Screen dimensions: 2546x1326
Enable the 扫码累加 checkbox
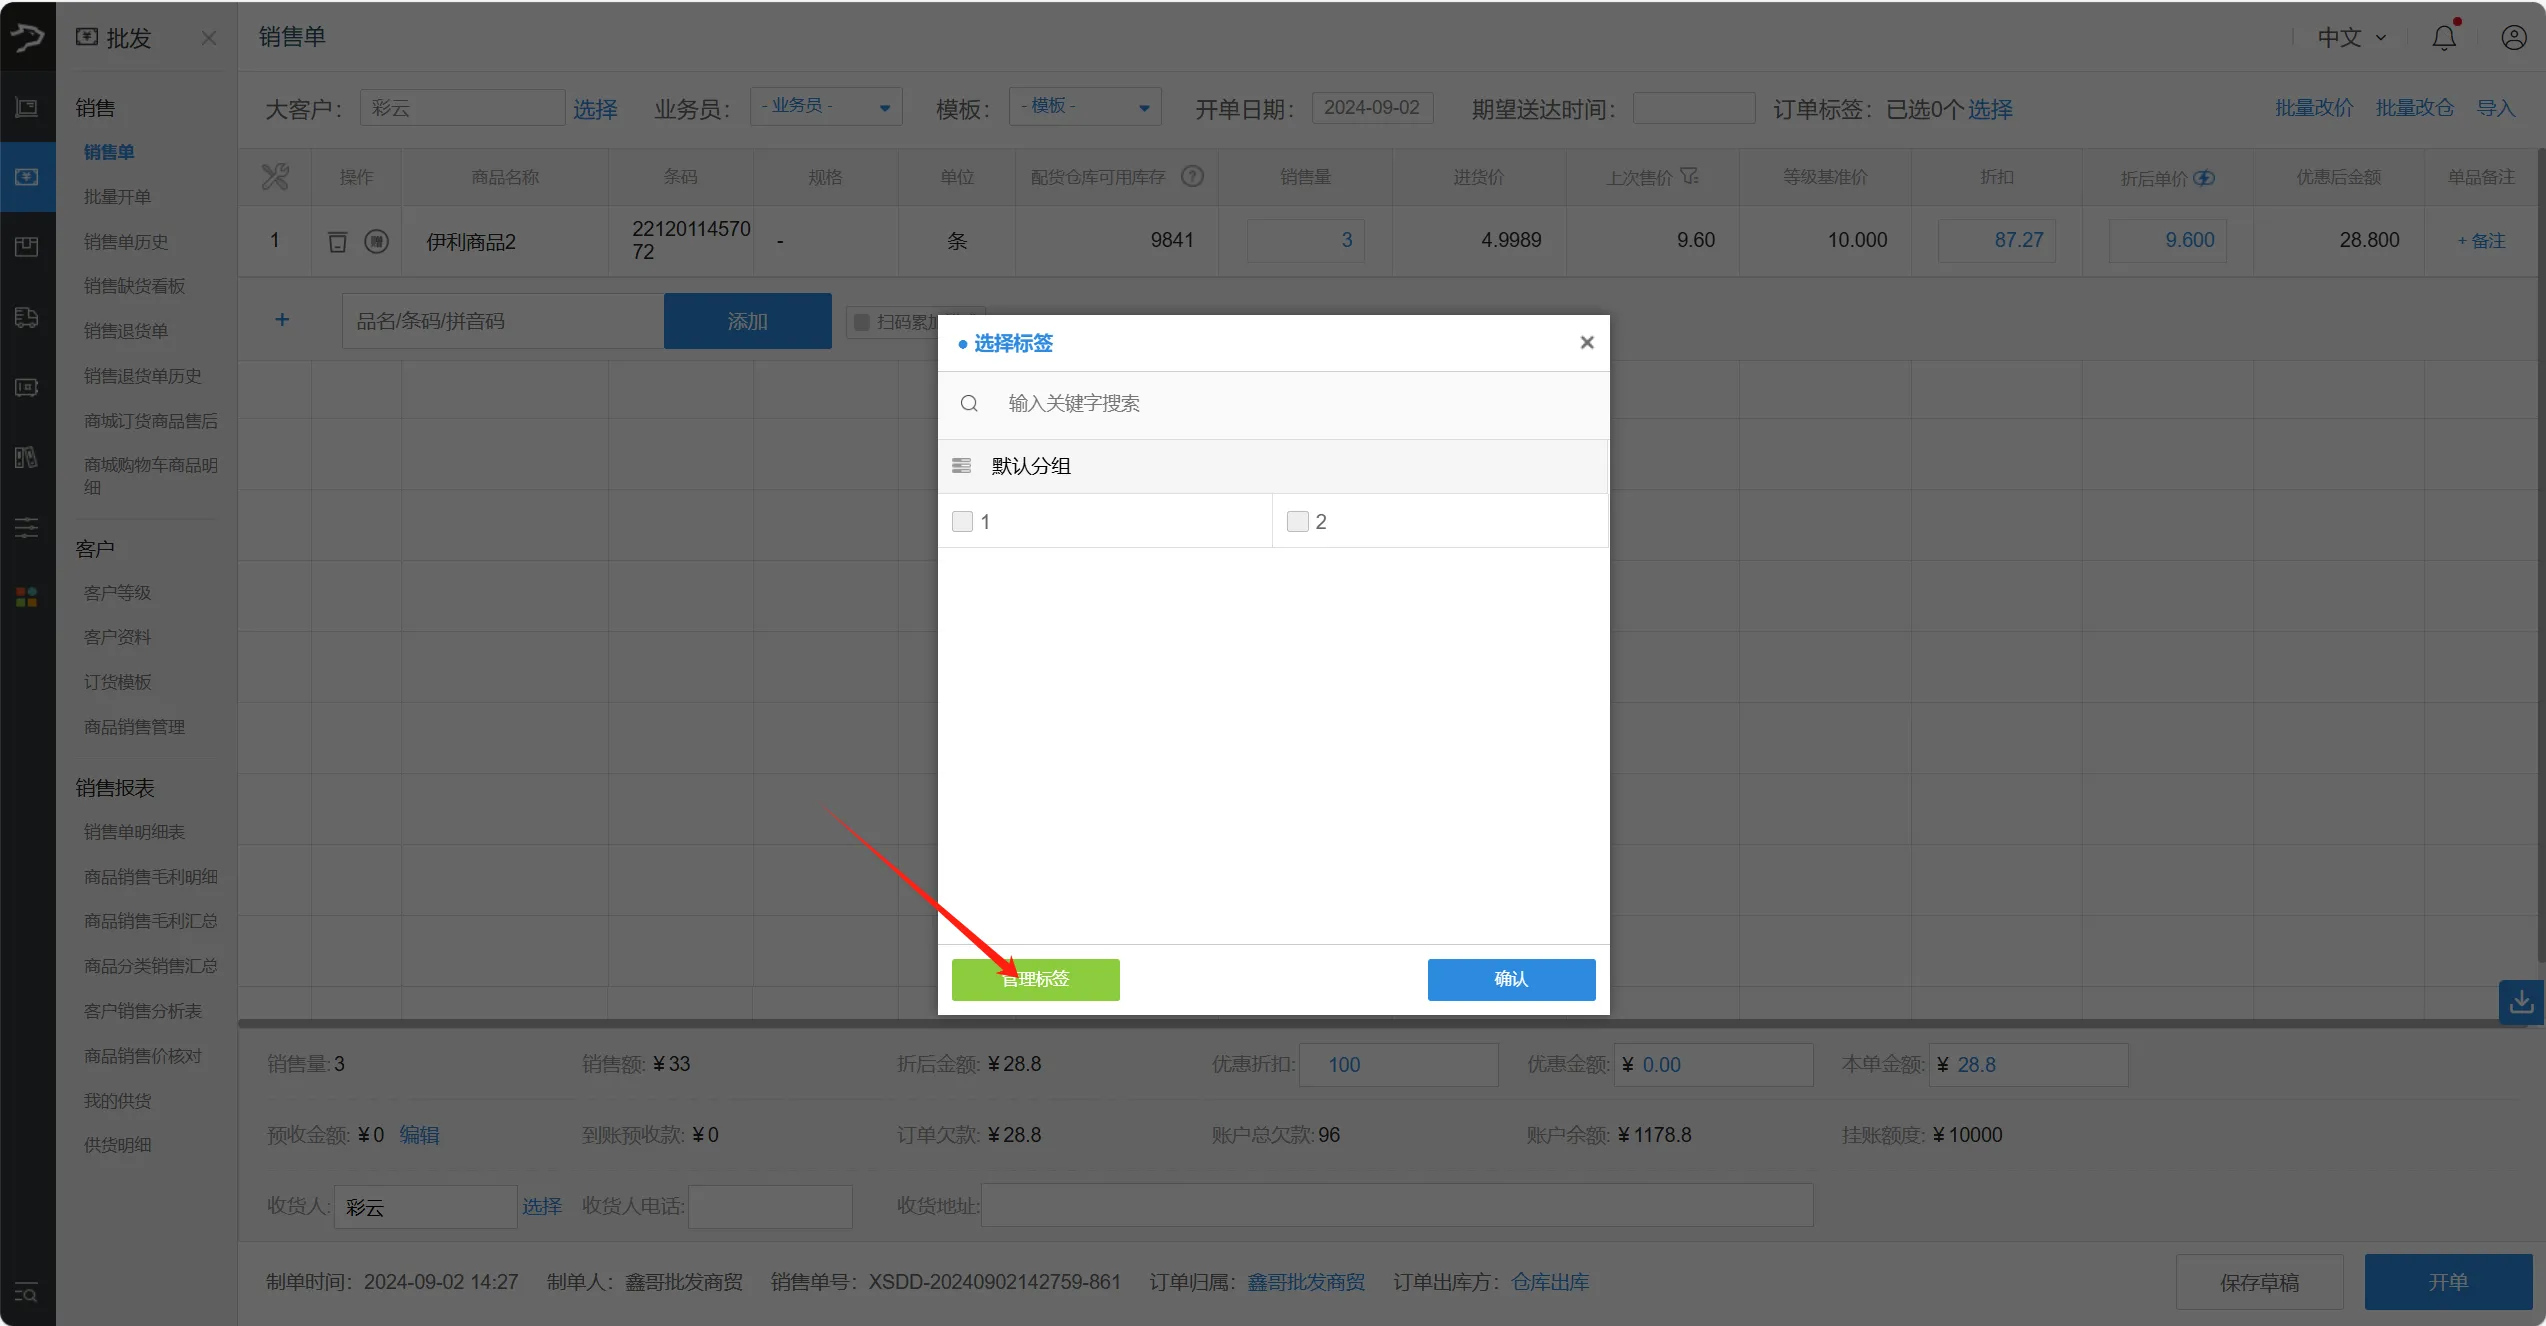[x=863, y=321]
